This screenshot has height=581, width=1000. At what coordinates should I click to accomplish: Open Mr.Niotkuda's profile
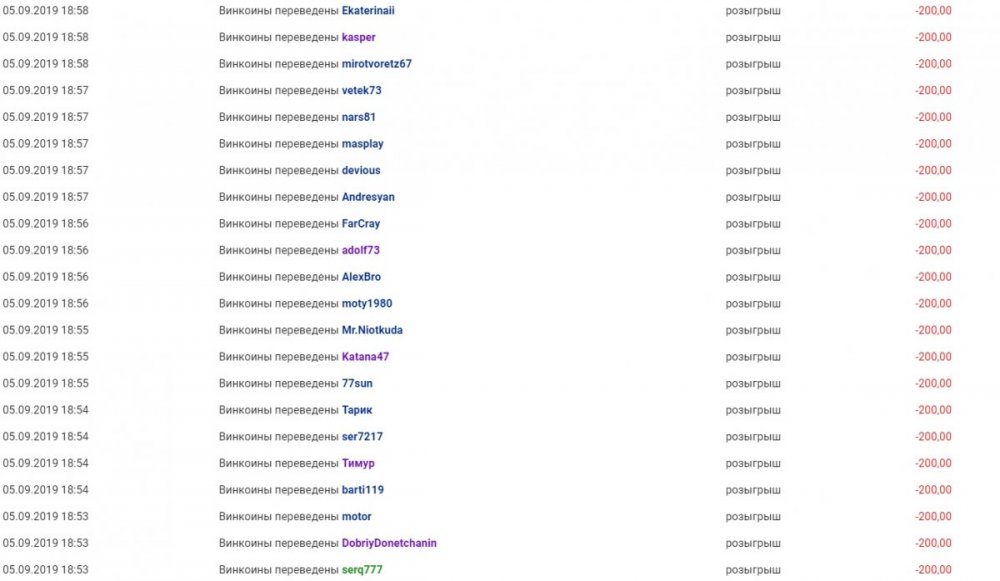pos(372,330)
